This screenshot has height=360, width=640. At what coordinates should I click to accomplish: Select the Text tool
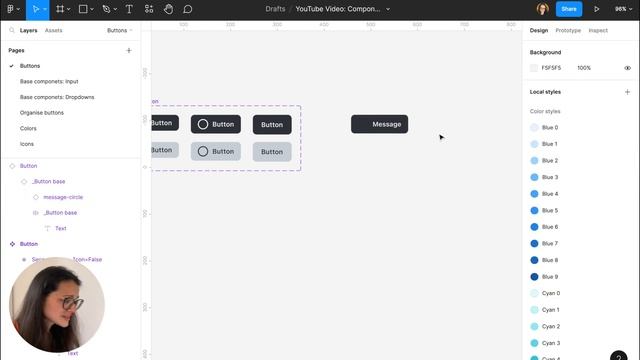coord(129,9)
